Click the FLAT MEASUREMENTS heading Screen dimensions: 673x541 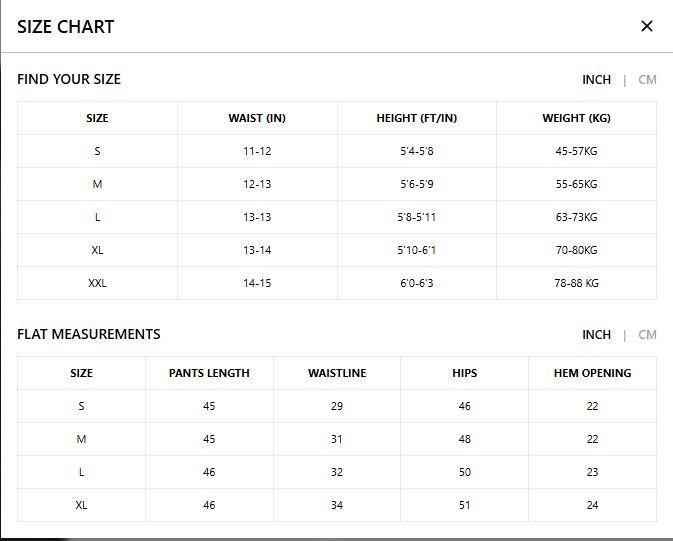click(x=89, y=334)
